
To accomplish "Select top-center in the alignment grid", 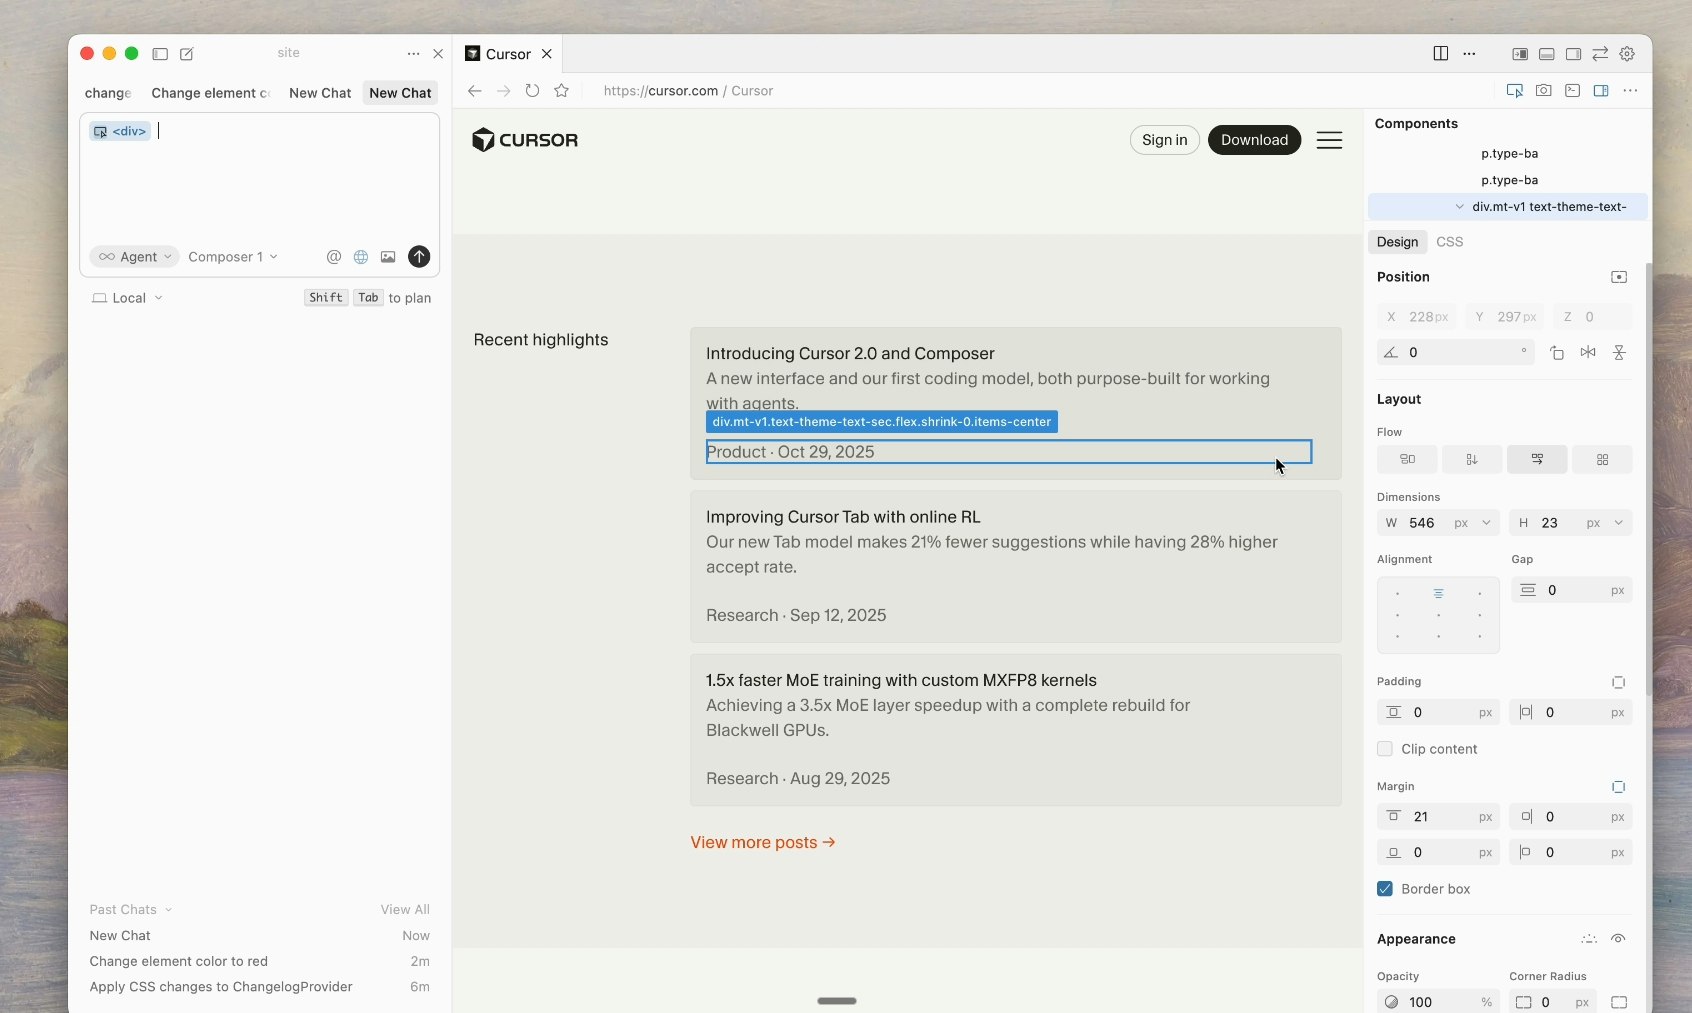I will click(x=1438, y=594).
